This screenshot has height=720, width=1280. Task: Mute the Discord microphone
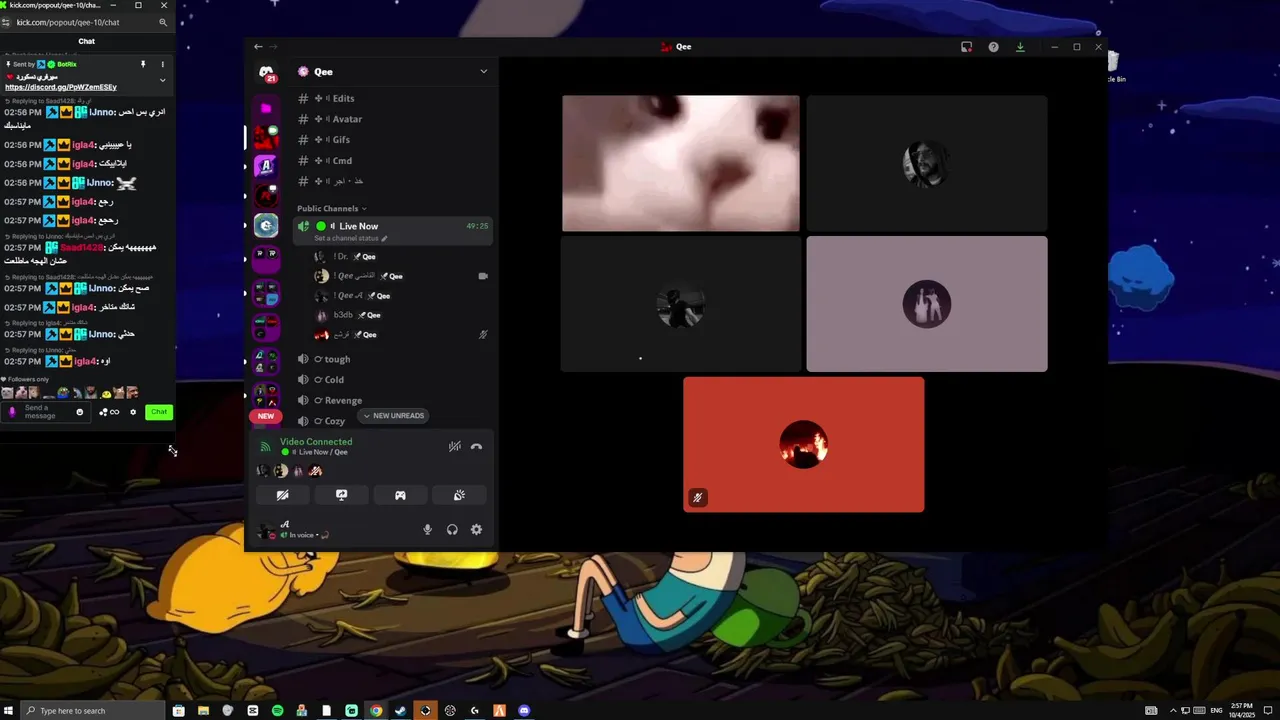(428, 530)
